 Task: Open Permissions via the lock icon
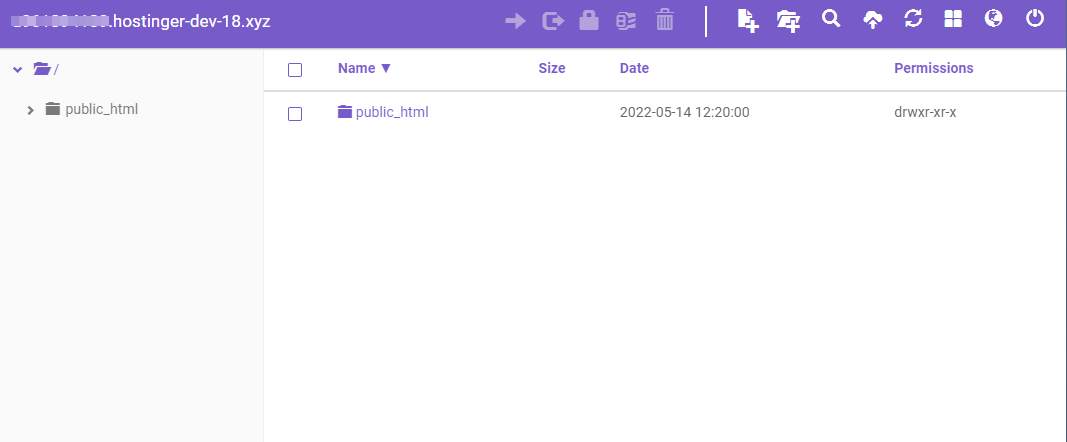[x=589, y=20]
